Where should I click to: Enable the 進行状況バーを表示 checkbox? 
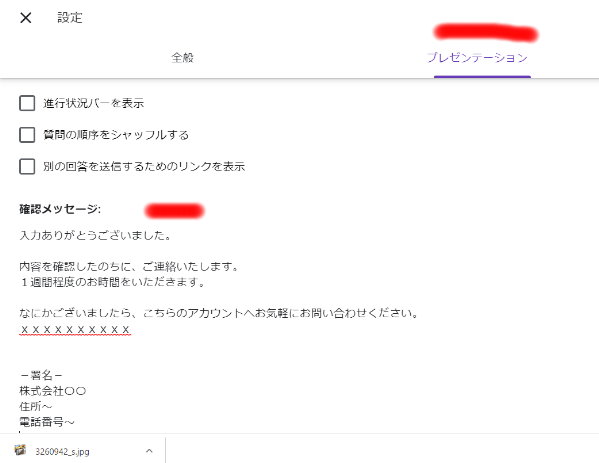[x=27, y=103]
